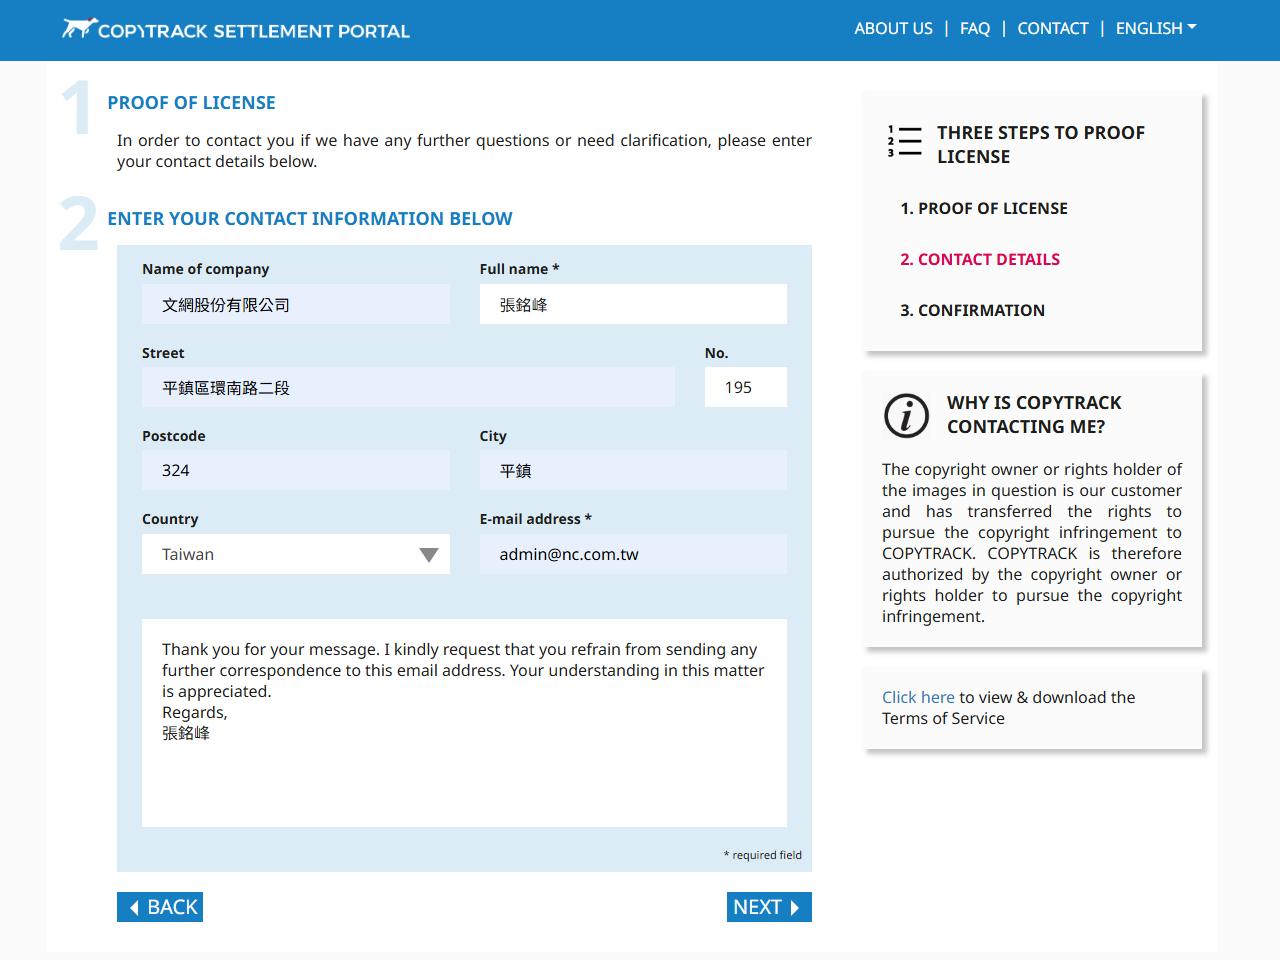Click the NEXT button

tap(769, 907)
